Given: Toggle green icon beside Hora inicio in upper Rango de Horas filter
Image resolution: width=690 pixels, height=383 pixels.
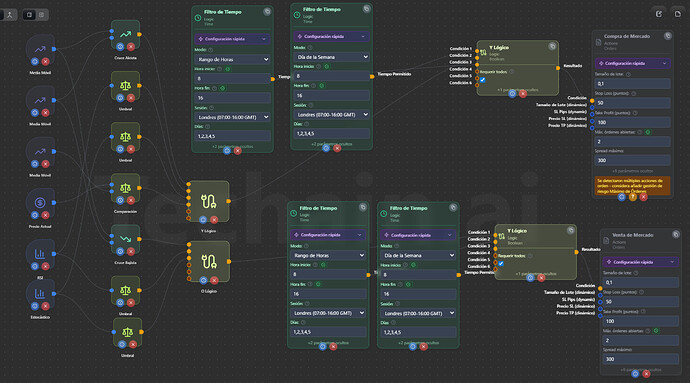Looking at the screenshot, I should 228,69.
